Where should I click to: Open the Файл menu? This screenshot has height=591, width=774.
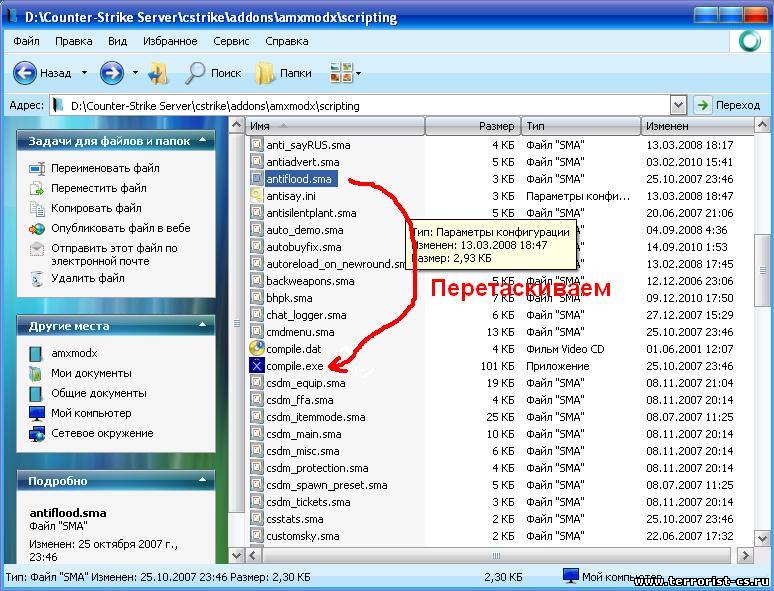click(26, 41)
